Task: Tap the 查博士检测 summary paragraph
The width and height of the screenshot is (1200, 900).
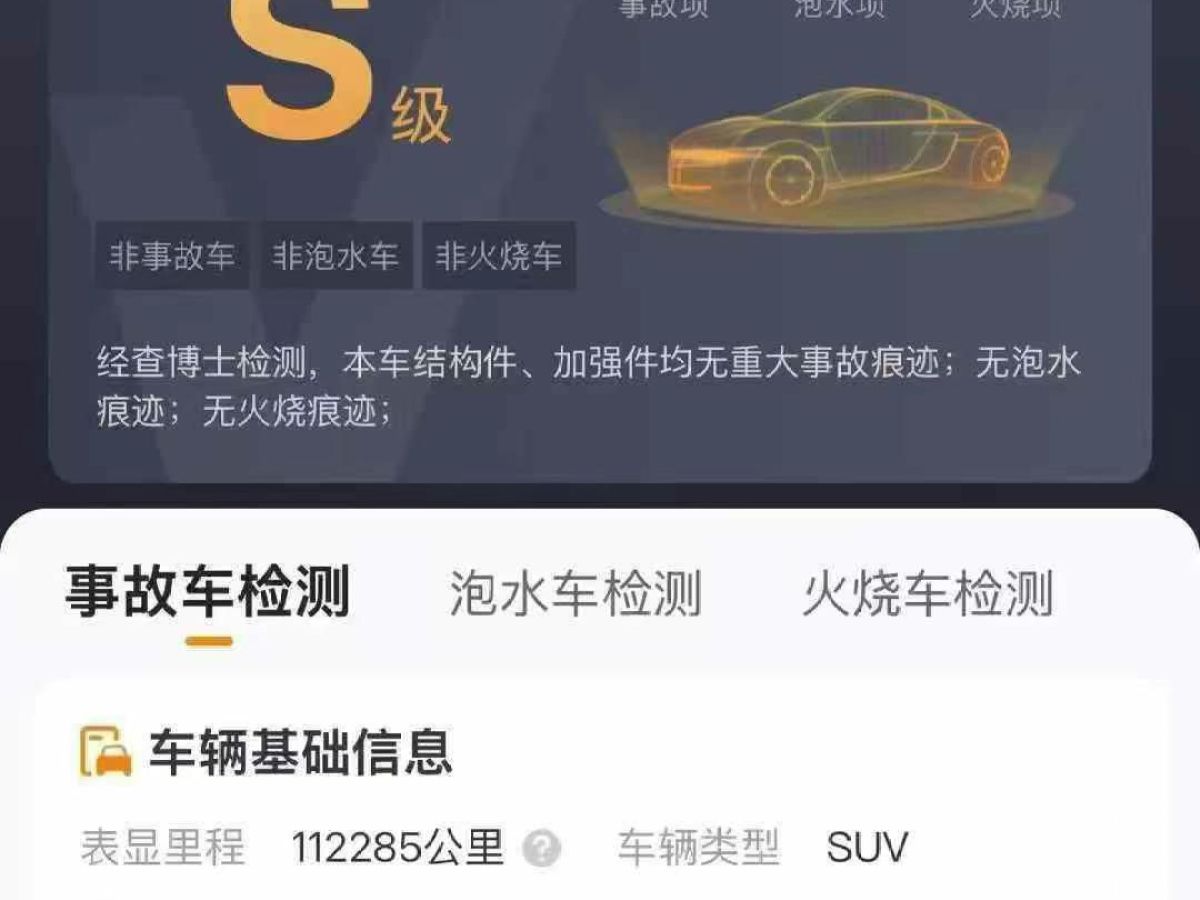Action: [x=589, y=387]
